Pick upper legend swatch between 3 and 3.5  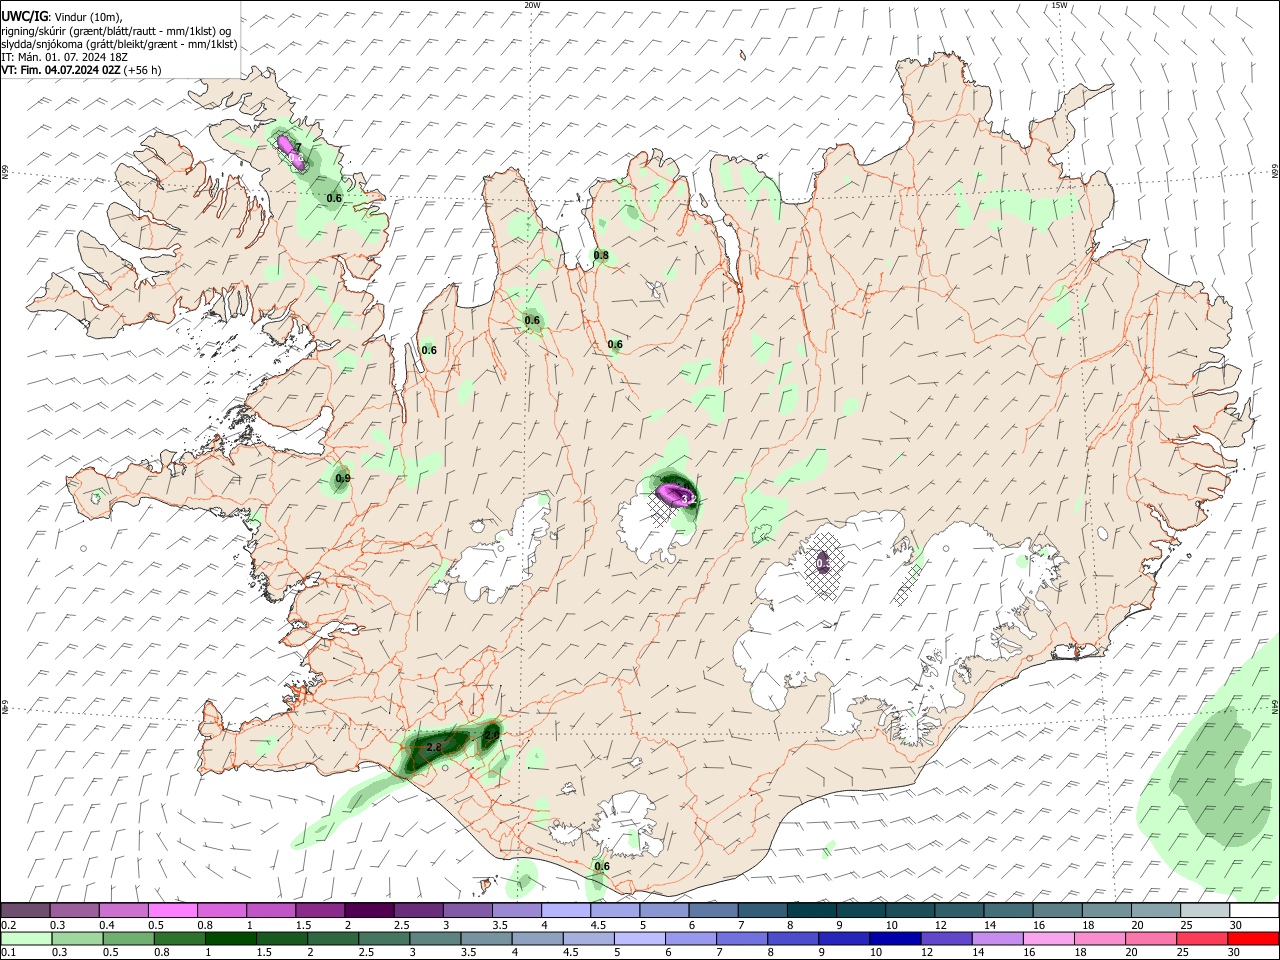[467, 911]
